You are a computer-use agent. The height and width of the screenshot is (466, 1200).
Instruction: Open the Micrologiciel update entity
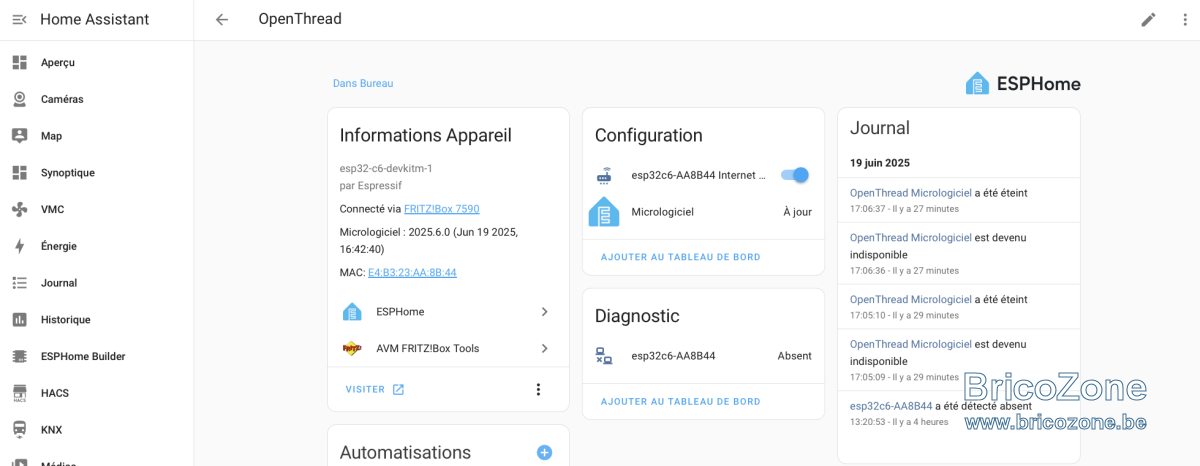[x=703, y=212]
